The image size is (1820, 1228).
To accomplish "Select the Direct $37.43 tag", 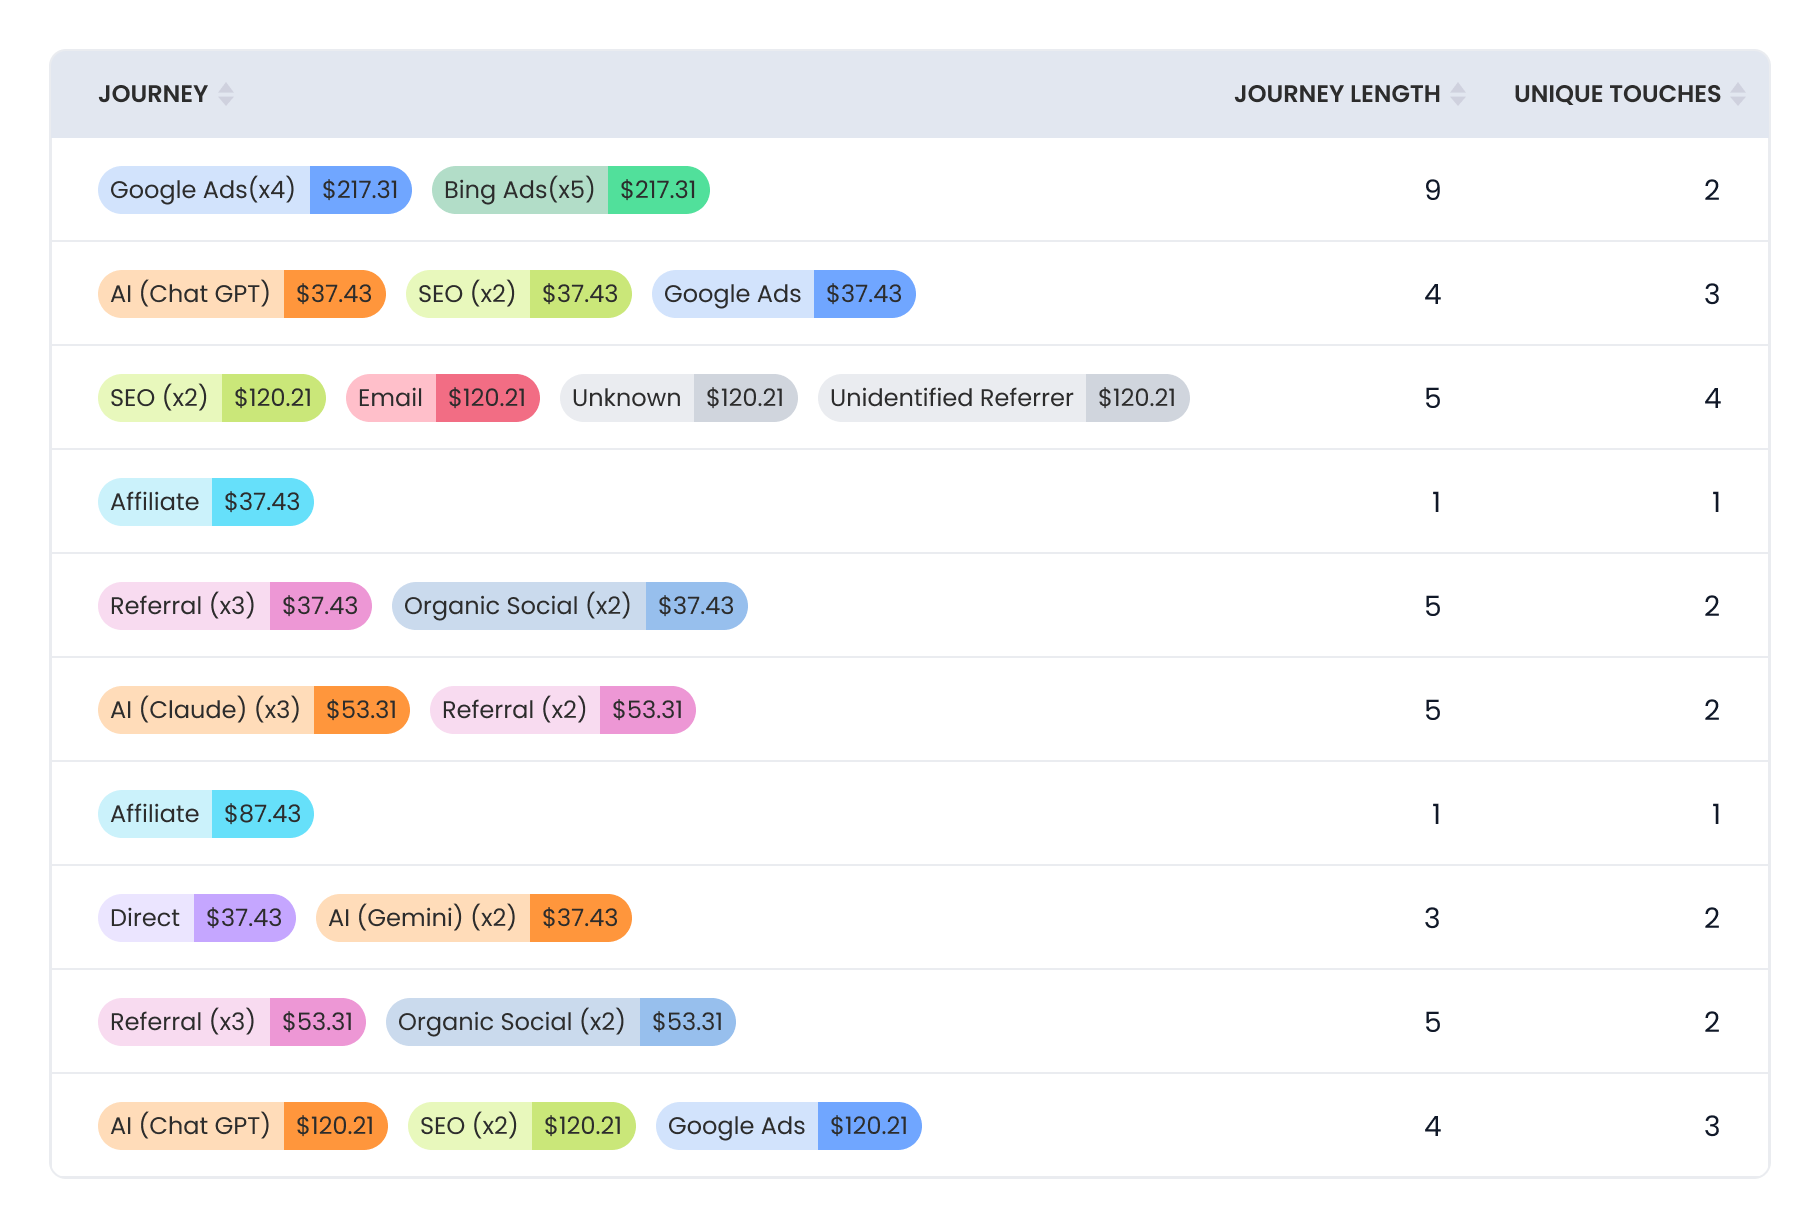I will point(197,918).
